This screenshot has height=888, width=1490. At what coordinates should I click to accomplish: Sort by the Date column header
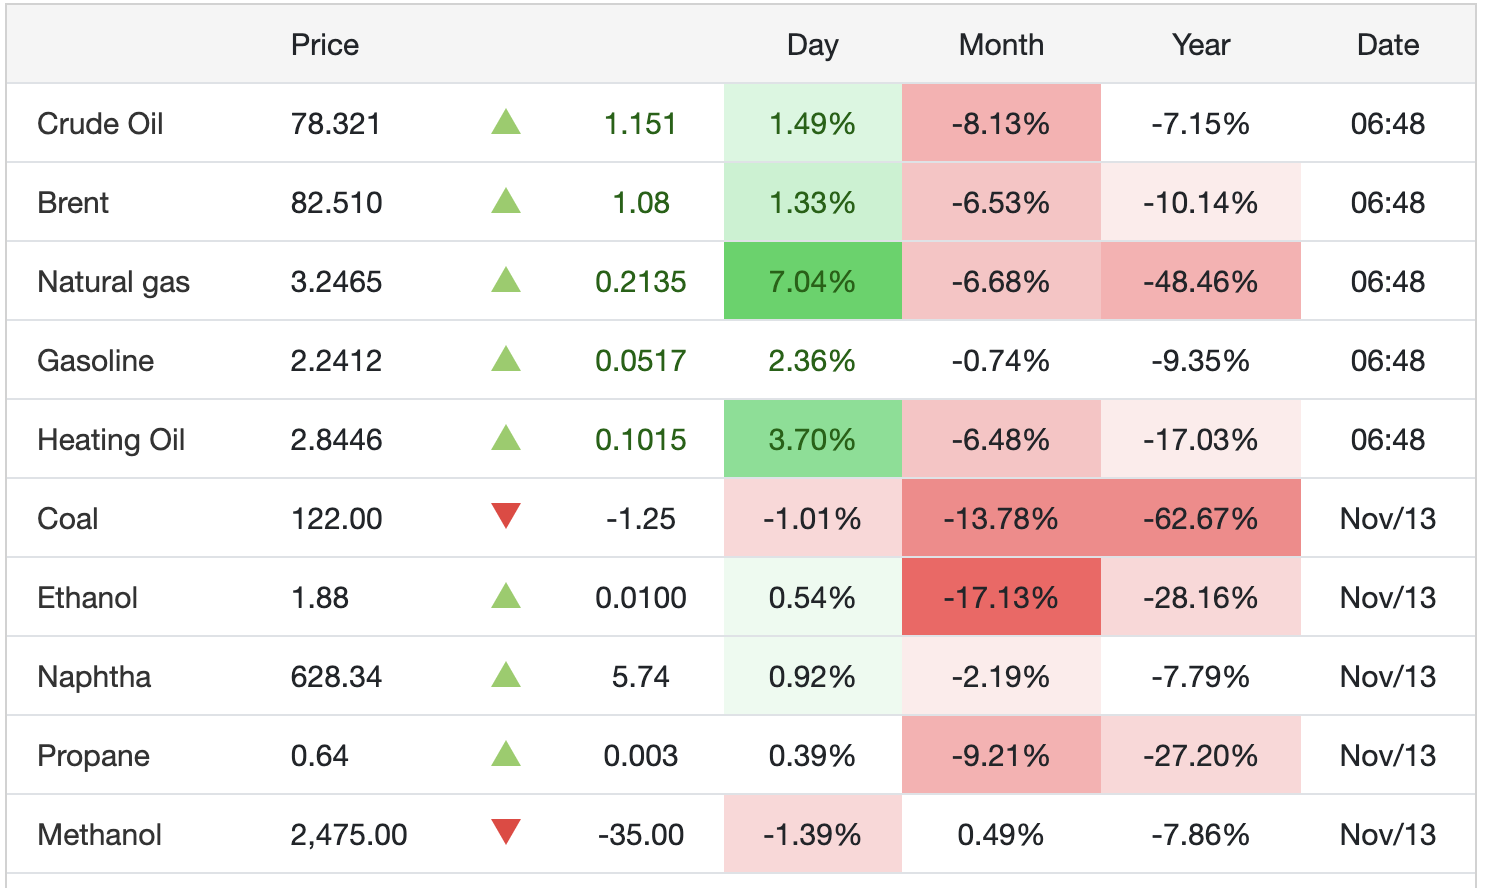coord(1388,45)
